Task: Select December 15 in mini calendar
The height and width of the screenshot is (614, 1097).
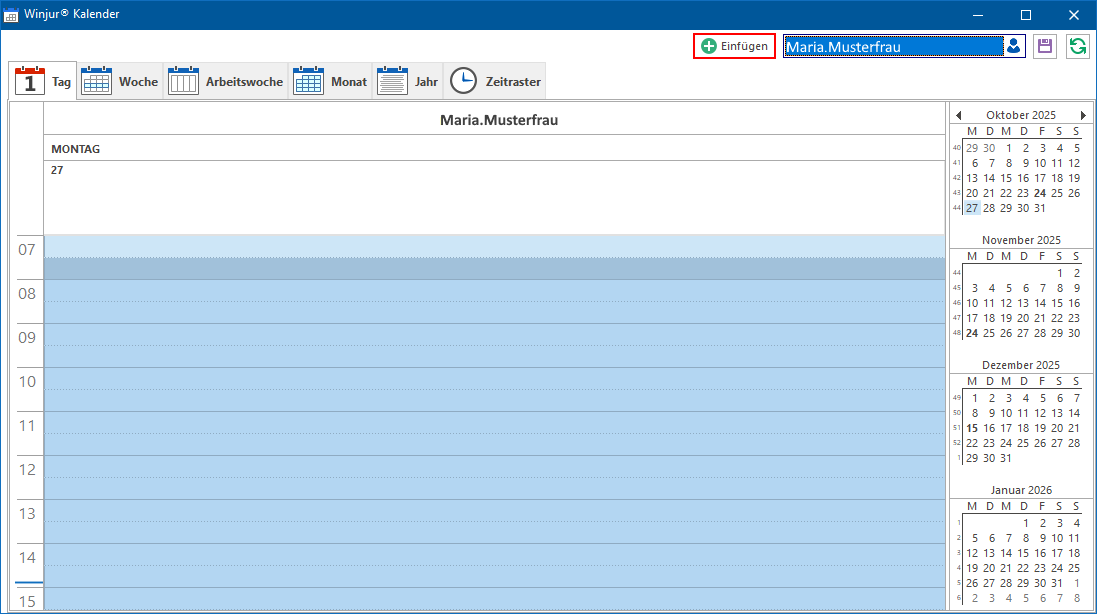Action: click(x=972, y=428)
